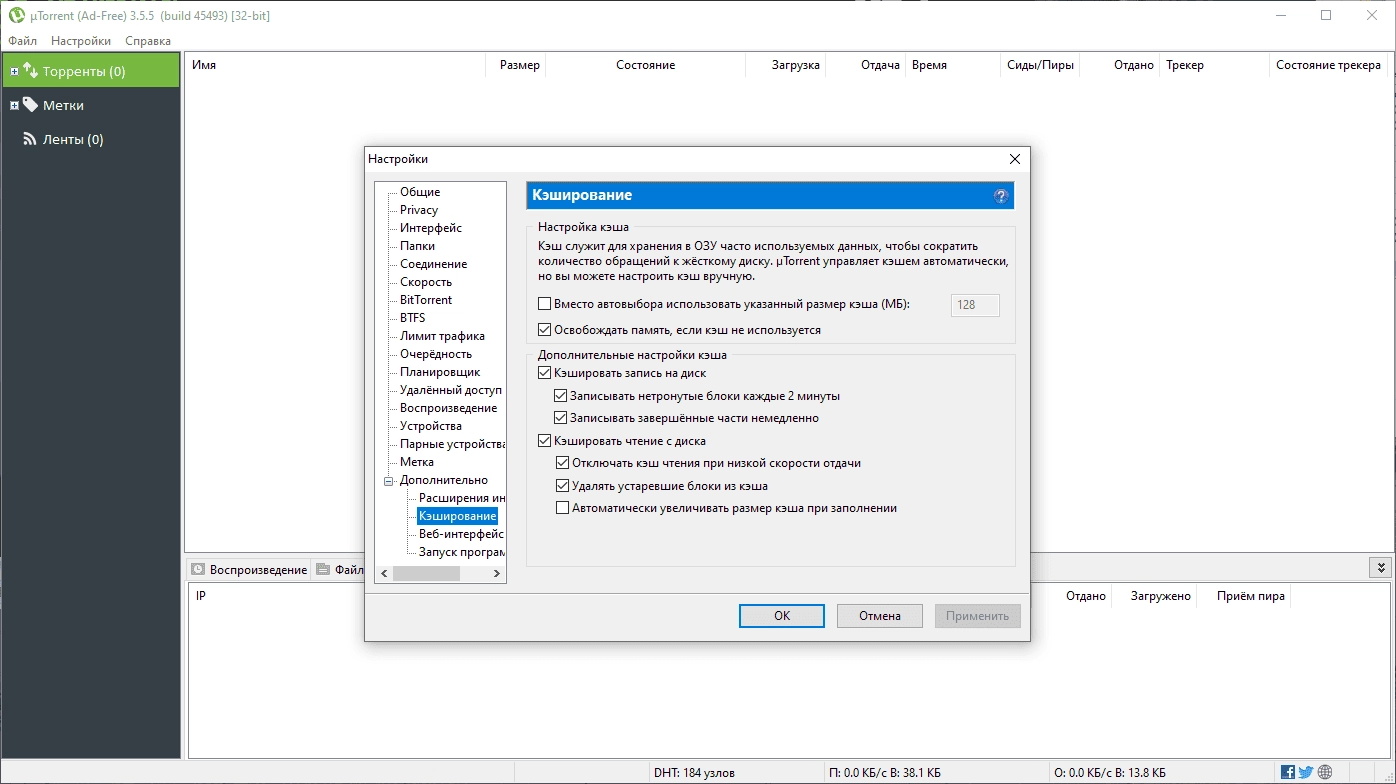Sort by Состояние трекера column header
The height and width of the screenshot is (784, 1396).
pos(1328,65)
